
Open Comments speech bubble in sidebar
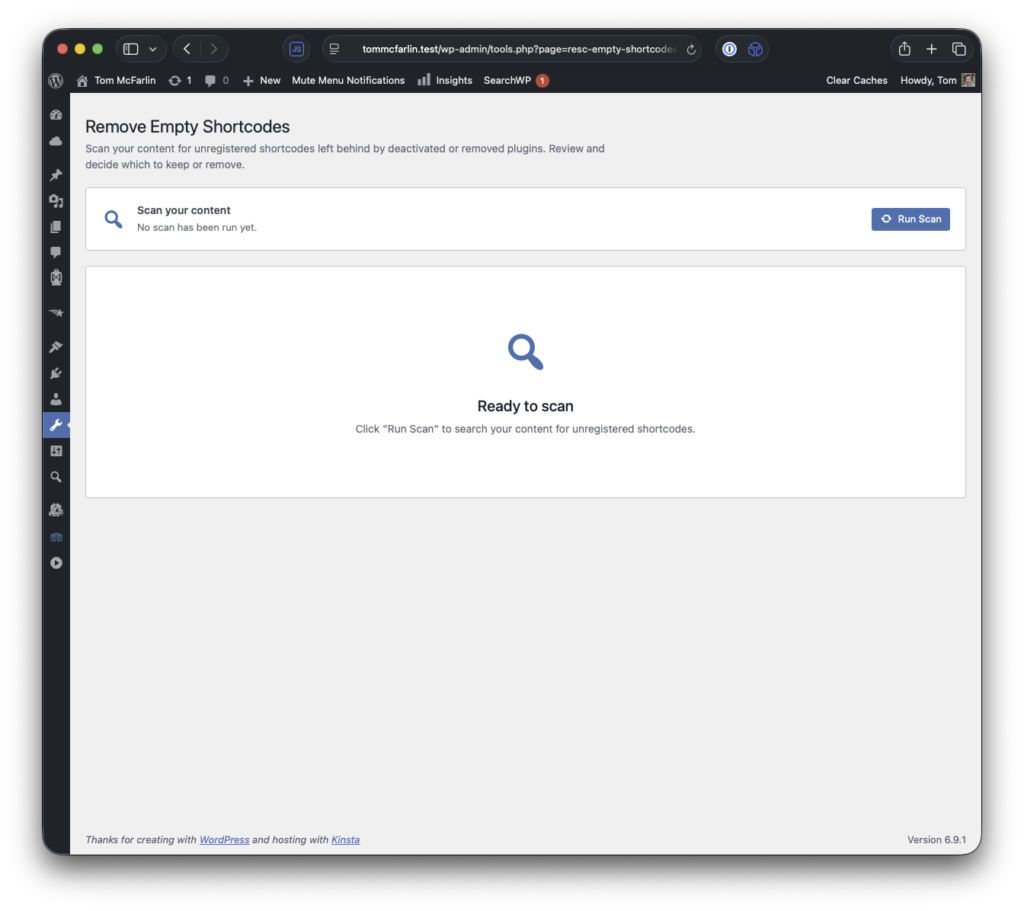tap(56, 252)
